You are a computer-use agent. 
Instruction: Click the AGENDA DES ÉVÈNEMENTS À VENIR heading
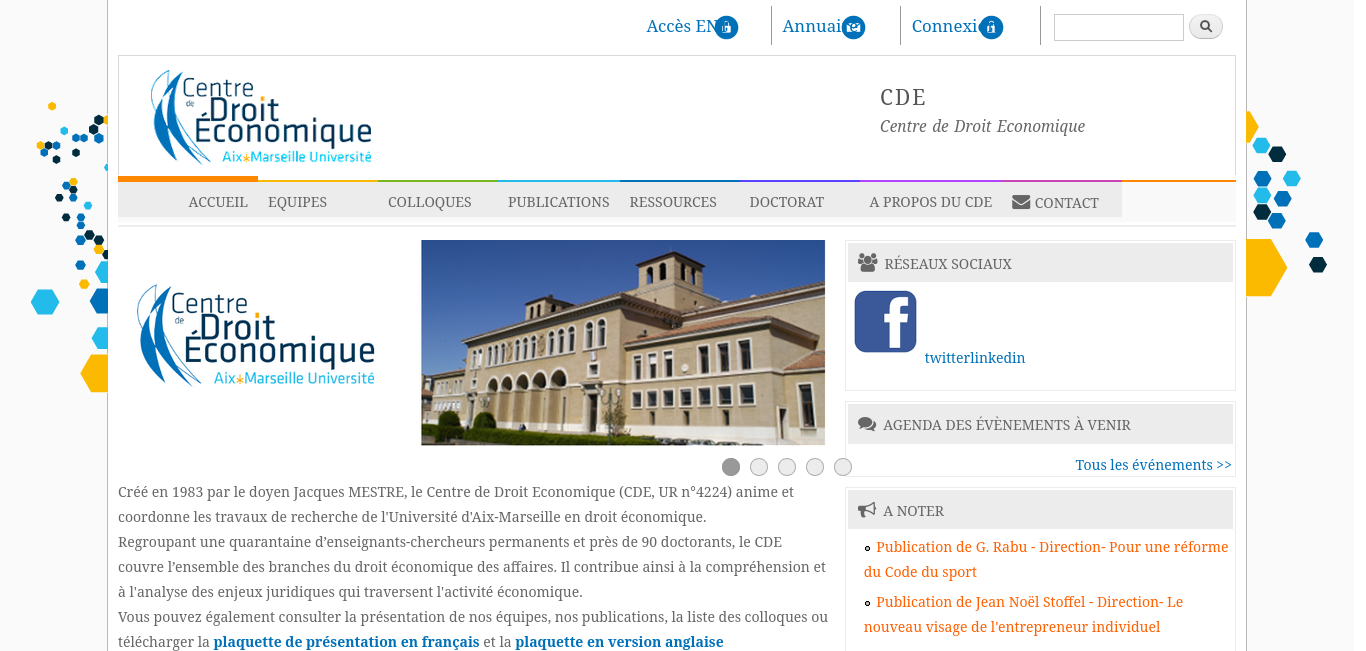1007,425
